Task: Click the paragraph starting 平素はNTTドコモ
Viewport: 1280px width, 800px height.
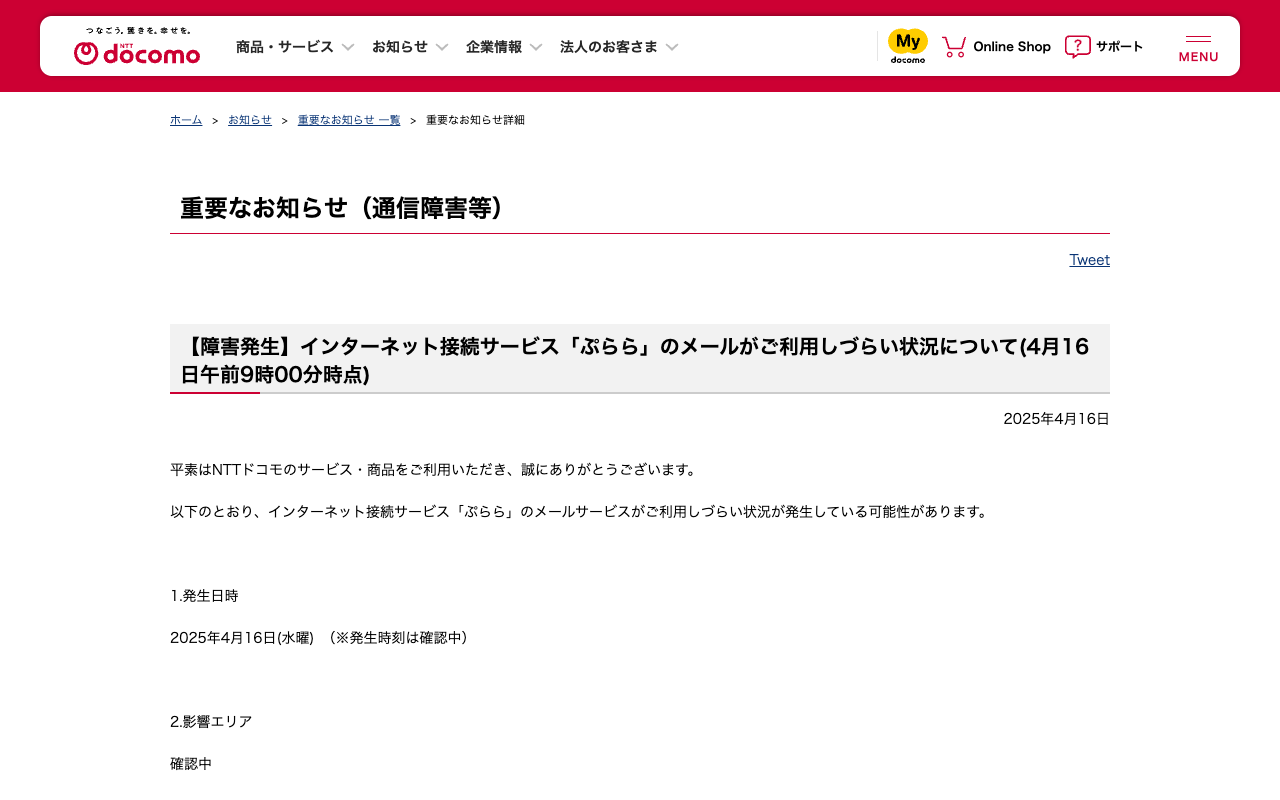Action: click(435, 470)
